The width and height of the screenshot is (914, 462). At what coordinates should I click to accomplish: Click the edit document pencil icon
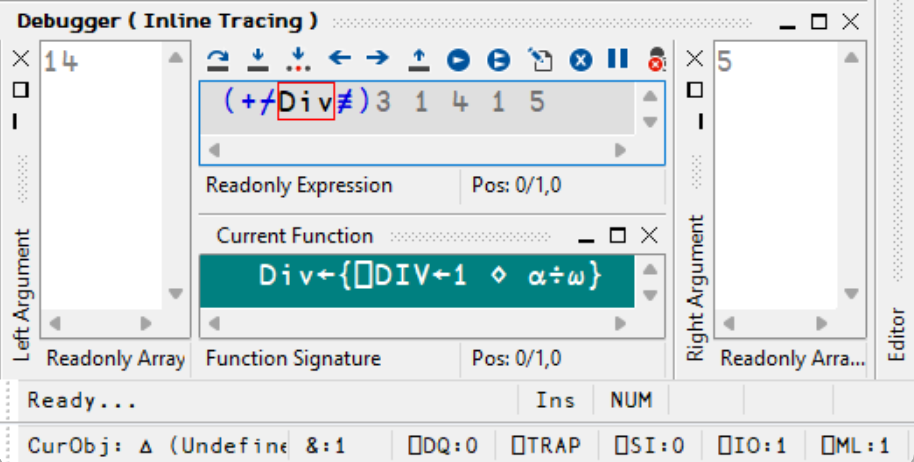[540, 59]
